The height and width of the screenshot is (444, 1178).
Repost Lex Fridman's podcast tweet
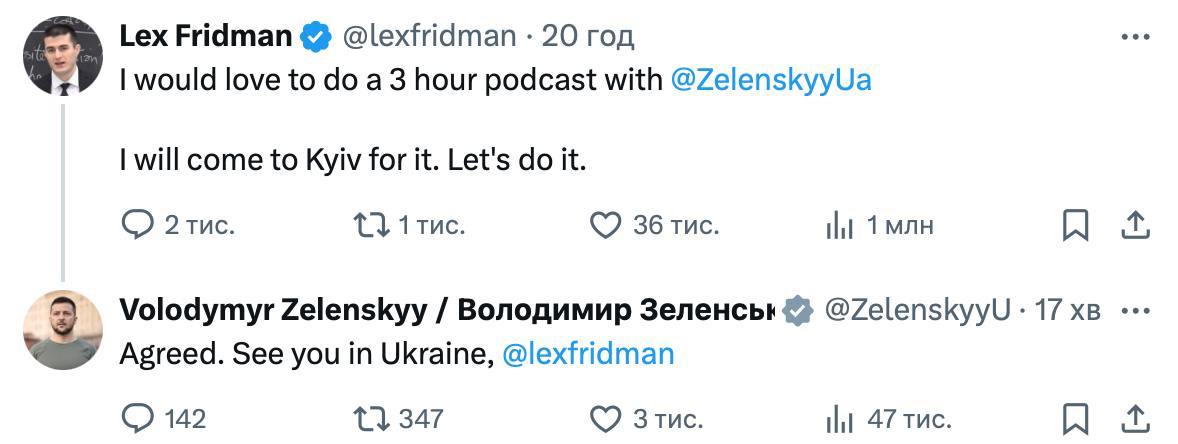click(371, 226)
